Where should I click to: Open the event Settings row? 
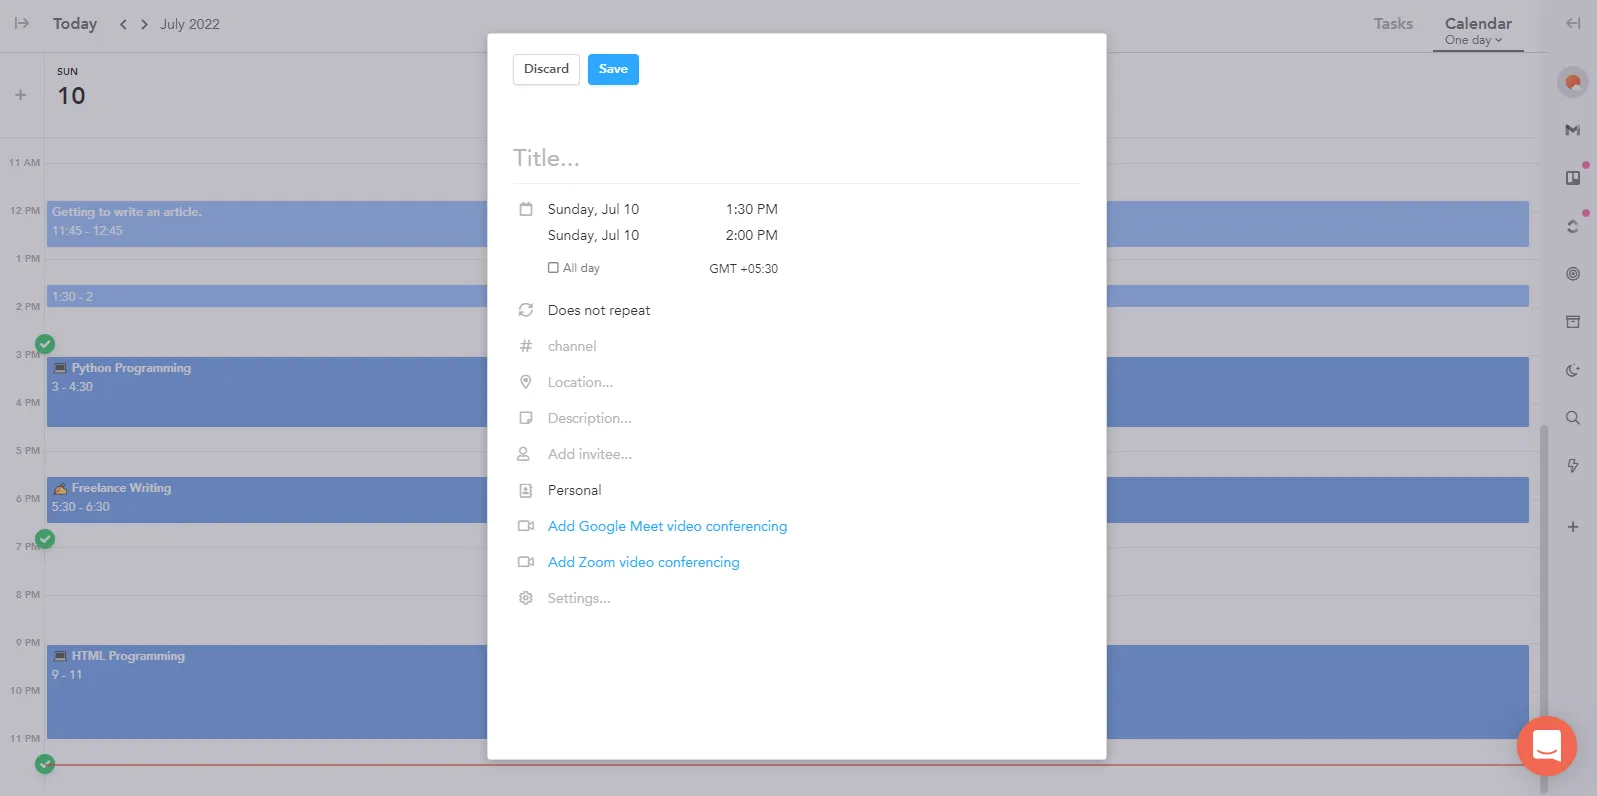pyautogui.click(x=578, y=598)
